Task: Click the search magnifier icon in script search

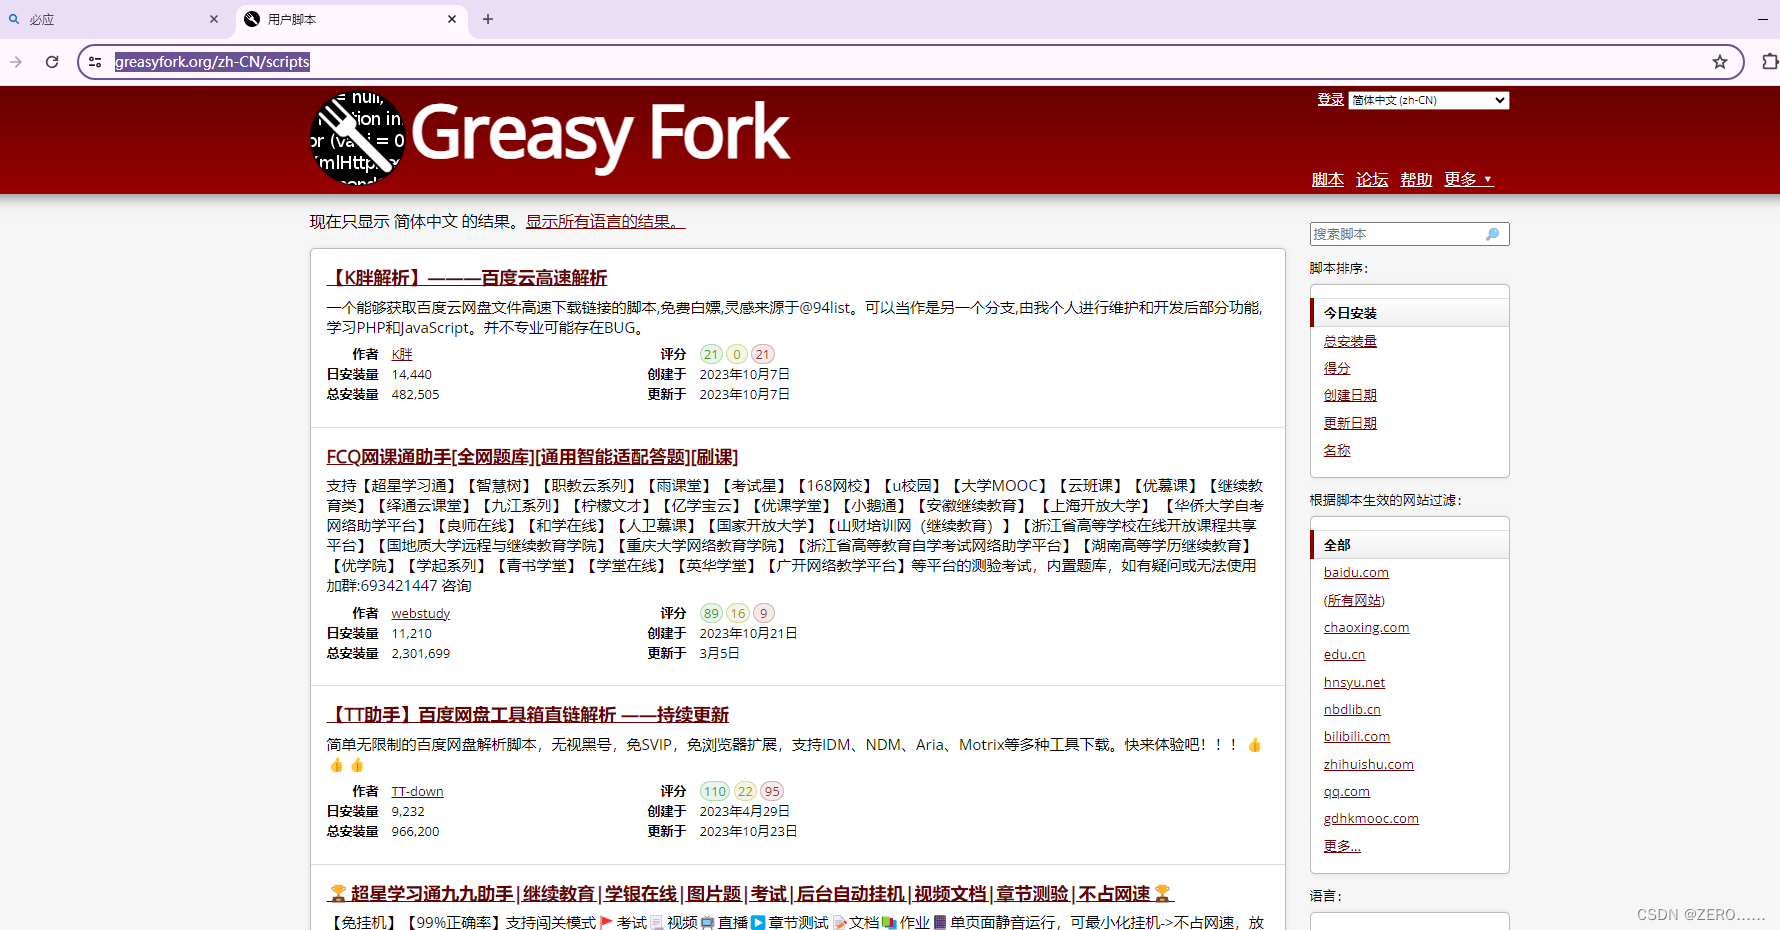Action: point(1493,234)
